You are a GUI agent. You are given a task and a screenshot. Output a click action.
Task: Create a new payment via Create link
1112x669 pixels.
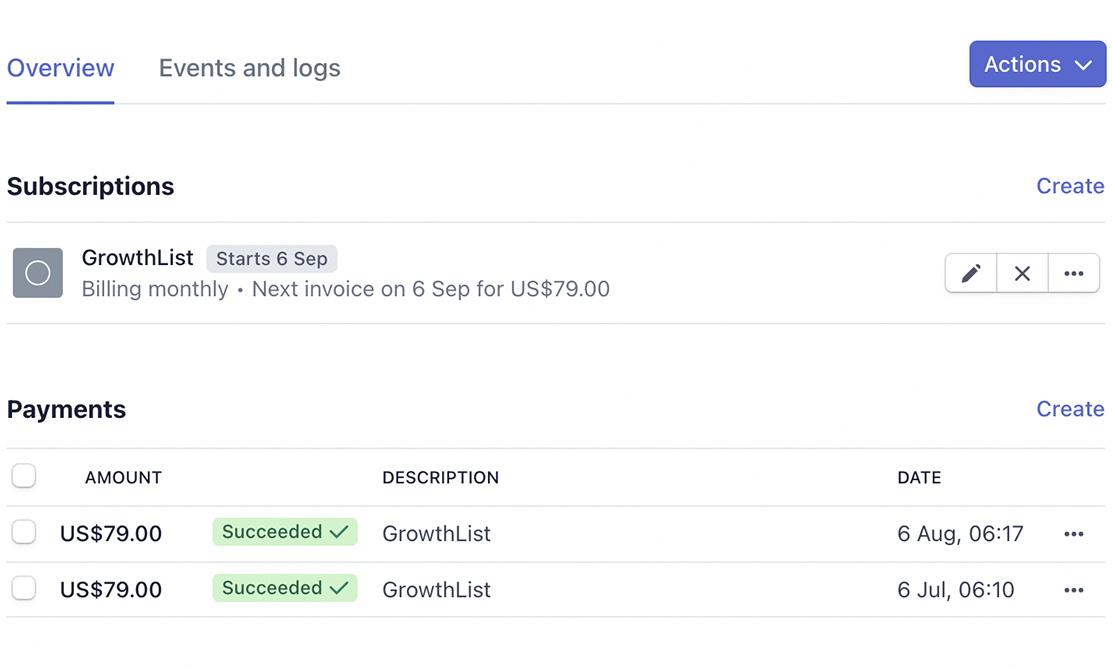click(1070, 409)
